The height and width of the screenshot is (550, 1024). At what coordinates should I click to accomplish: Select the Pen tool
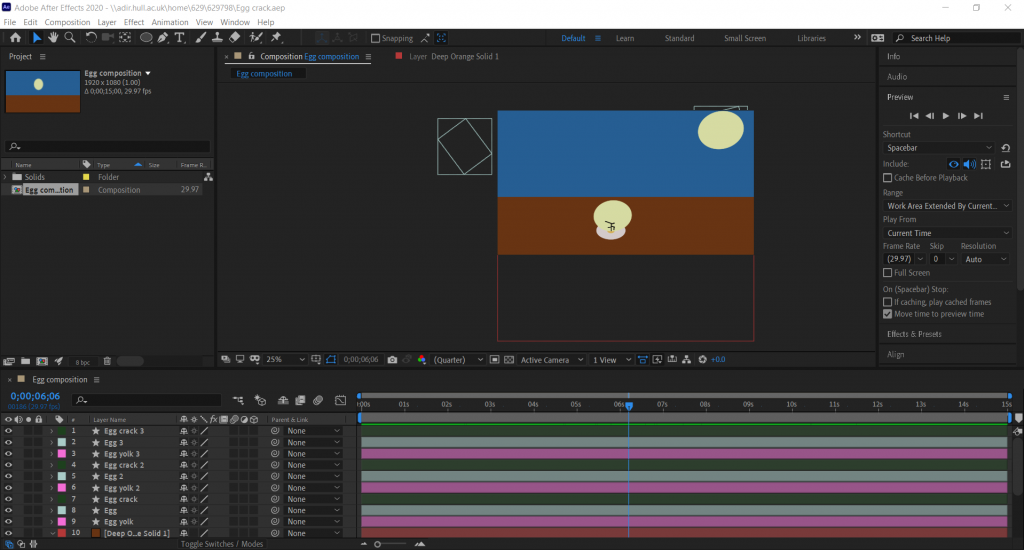click(x=163, y=38)
